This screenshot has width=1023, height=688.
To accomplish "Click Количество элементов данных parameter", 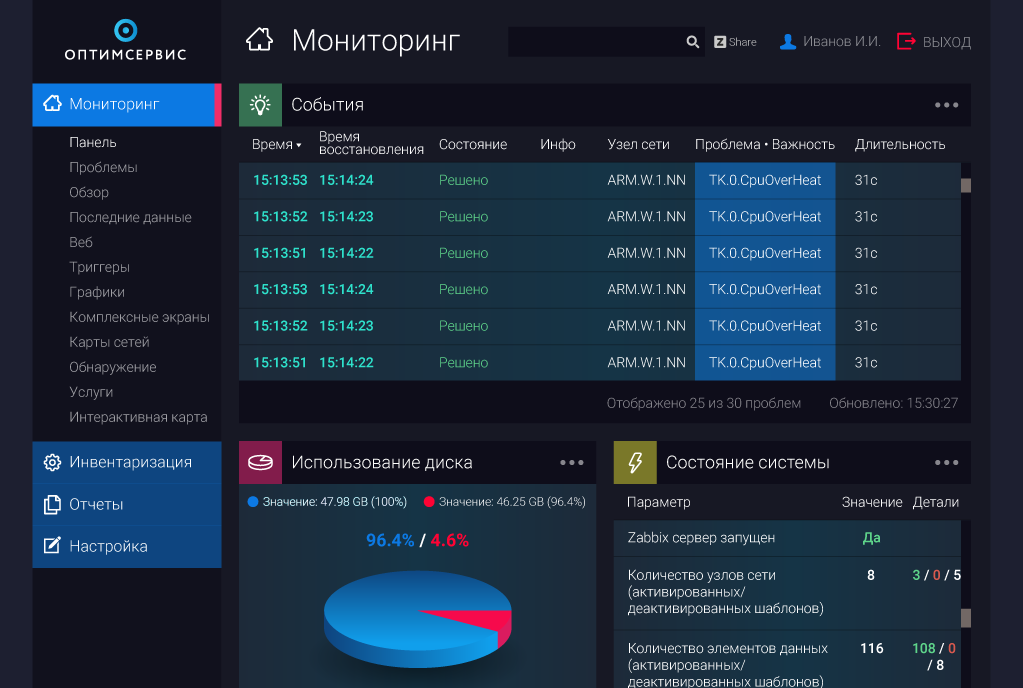I will tap(727, 665).
